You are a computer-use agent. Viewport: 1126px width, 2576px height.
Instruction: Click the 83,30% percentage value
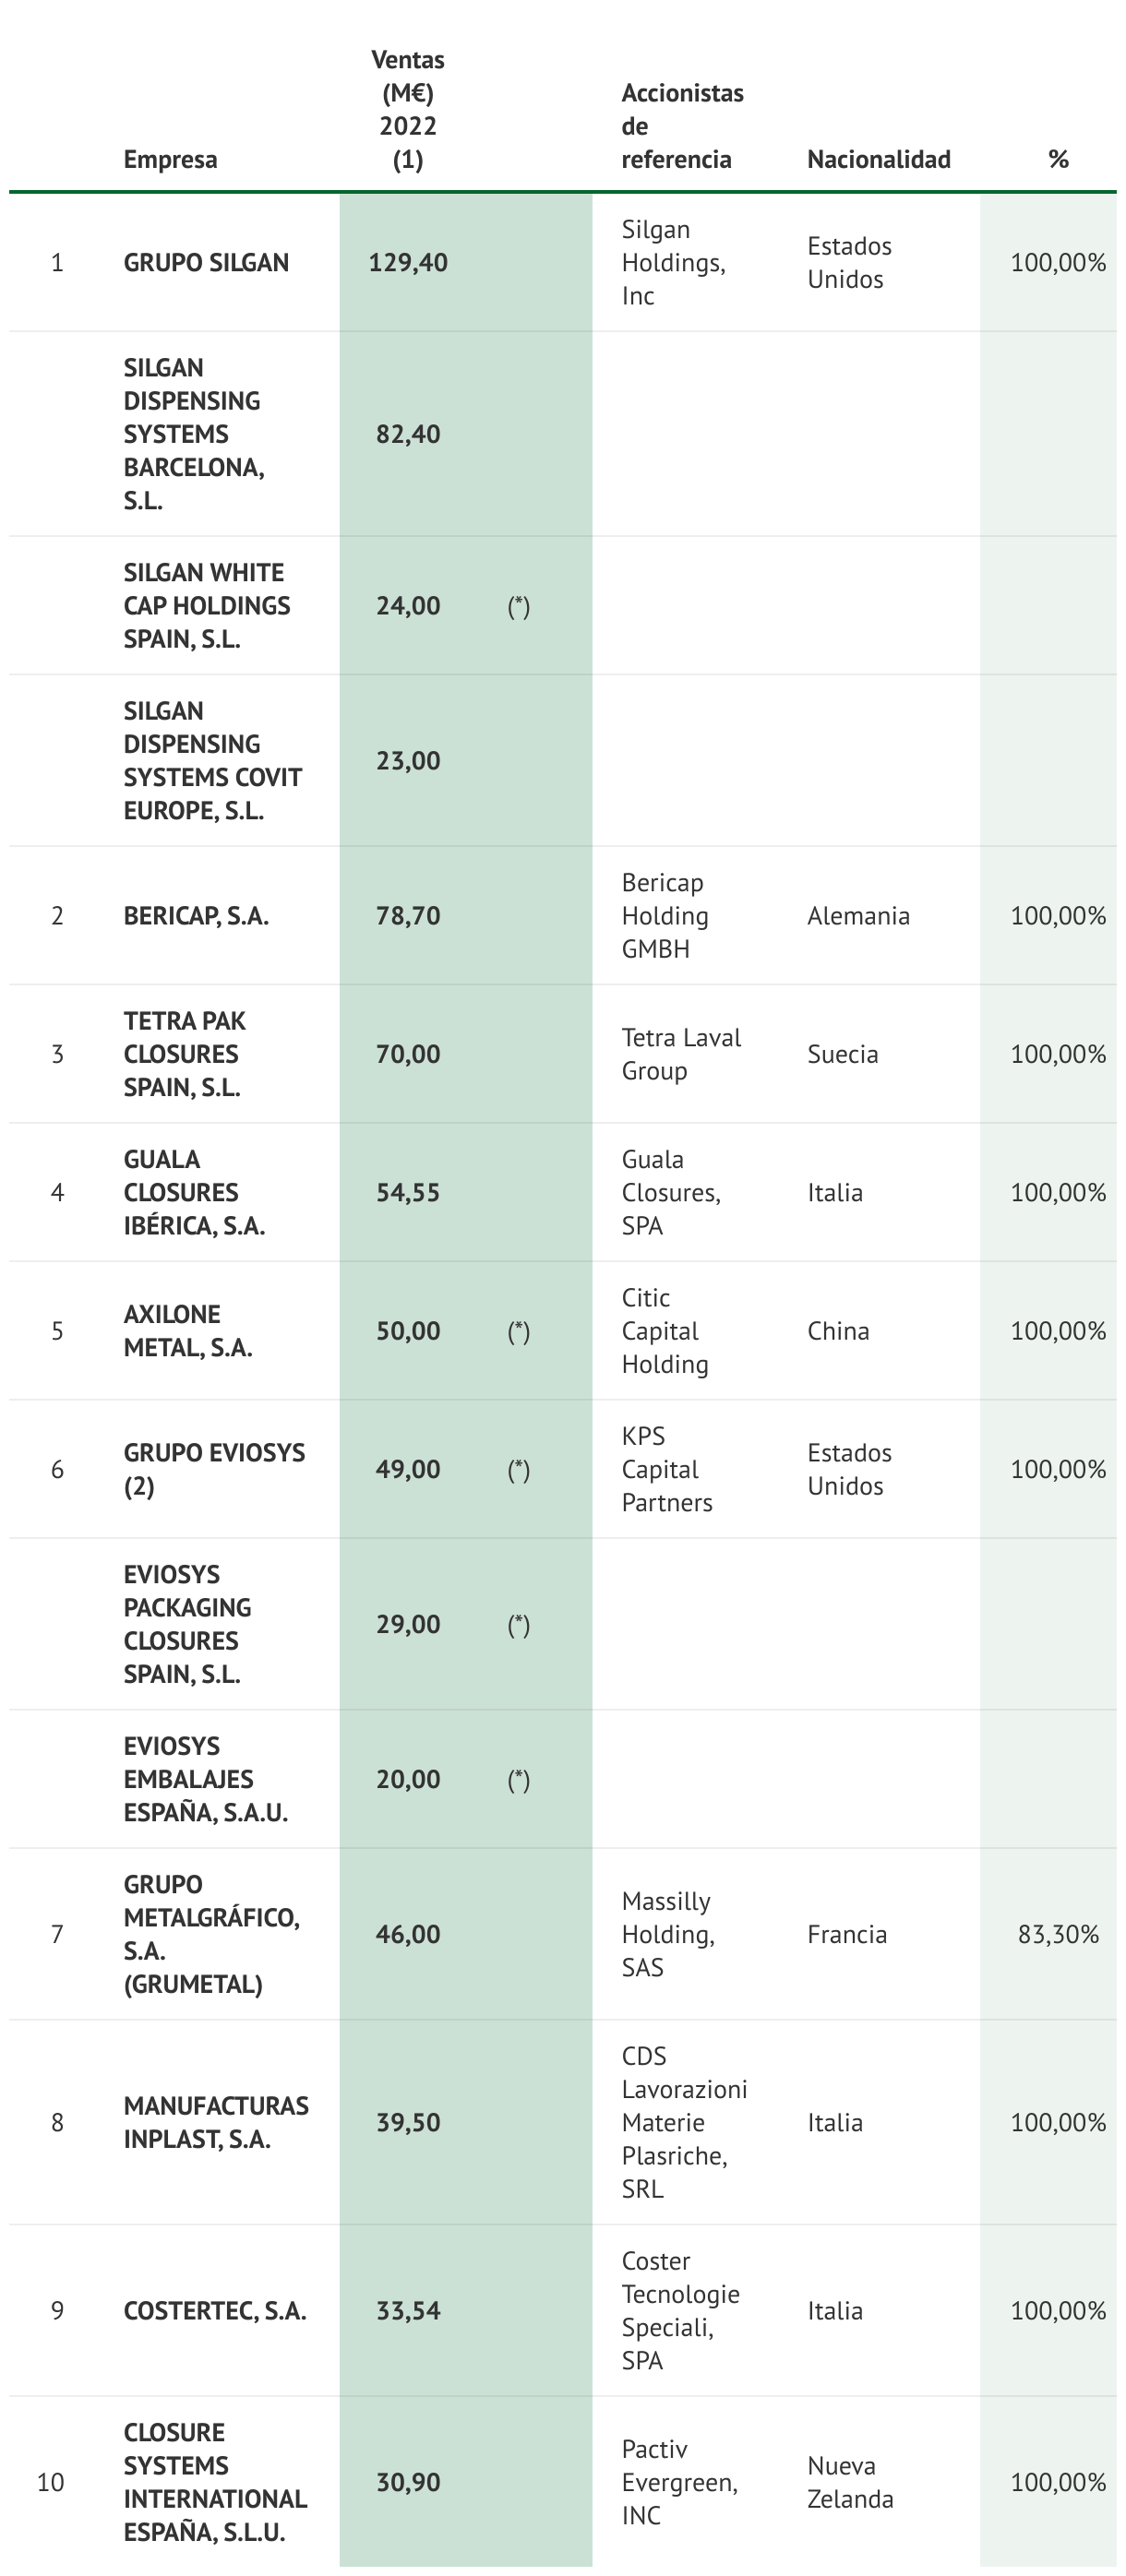click(x=1057, y=1933)
